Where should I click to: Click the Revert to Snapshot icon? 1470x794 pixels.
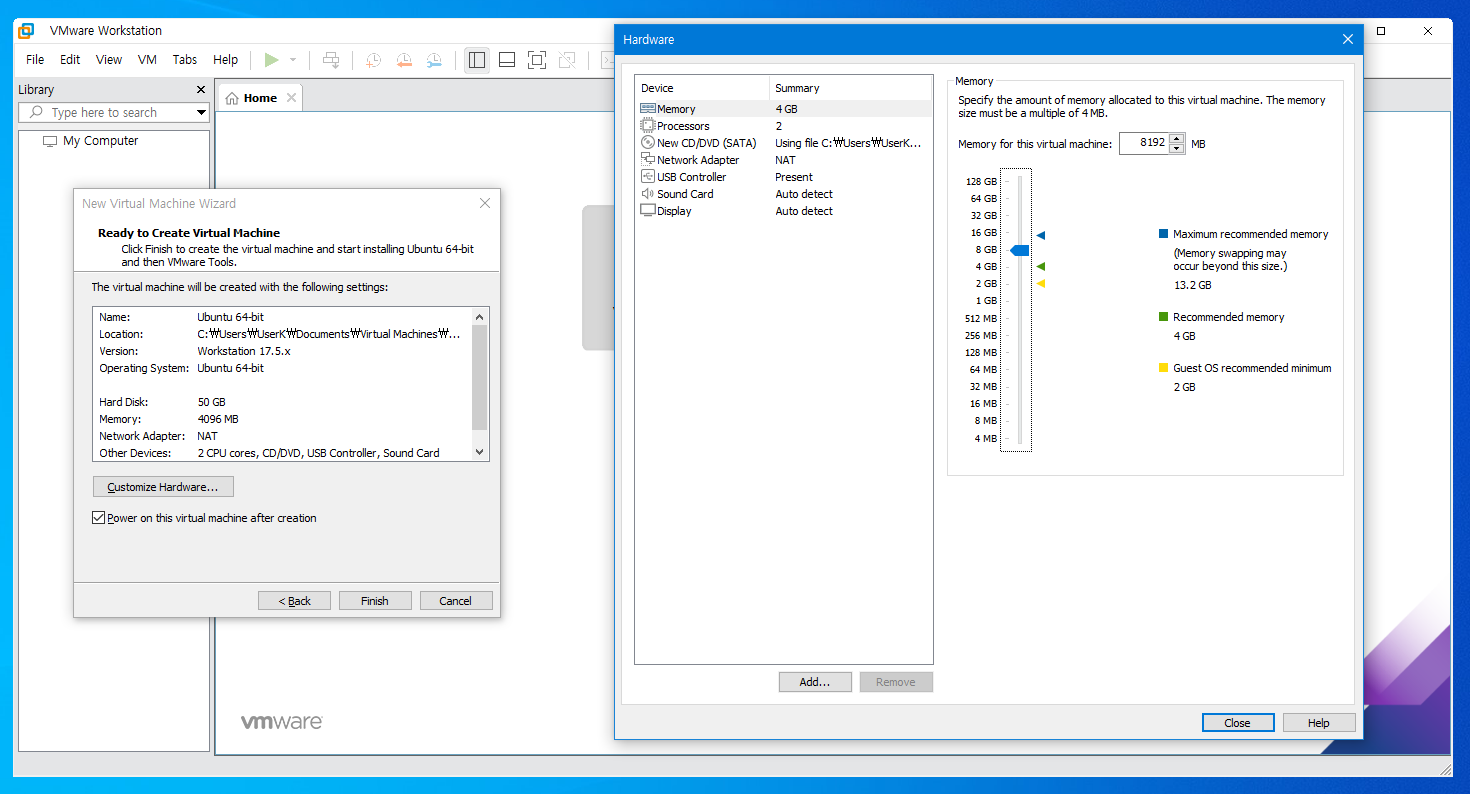tap(404, 60)
